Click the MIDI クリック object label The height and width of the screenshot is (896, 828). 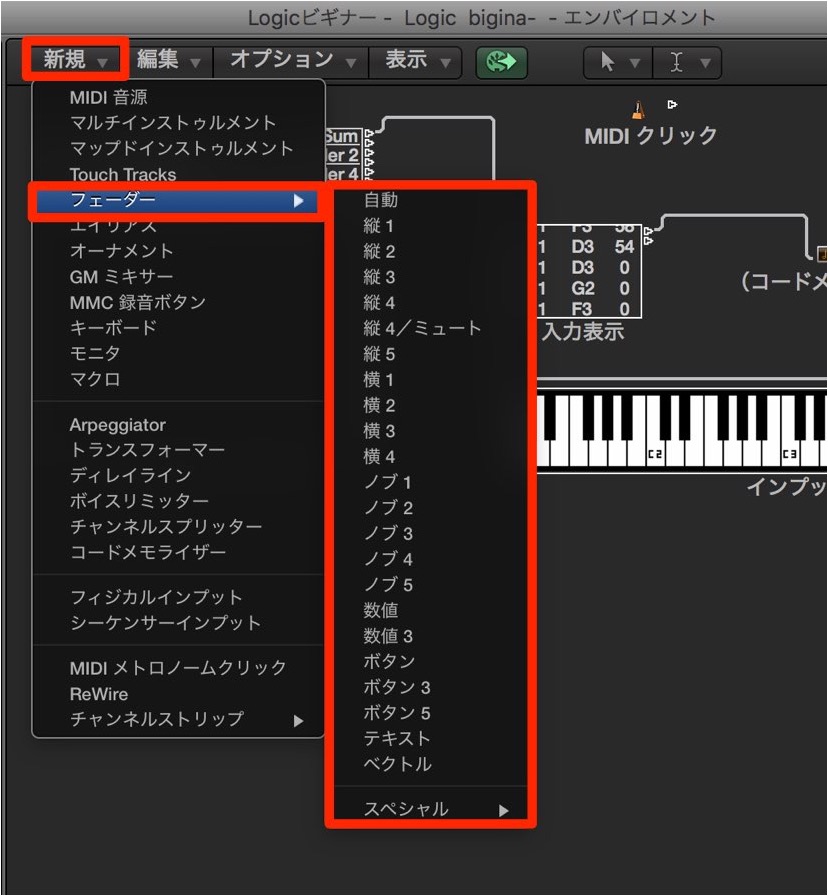650,136
